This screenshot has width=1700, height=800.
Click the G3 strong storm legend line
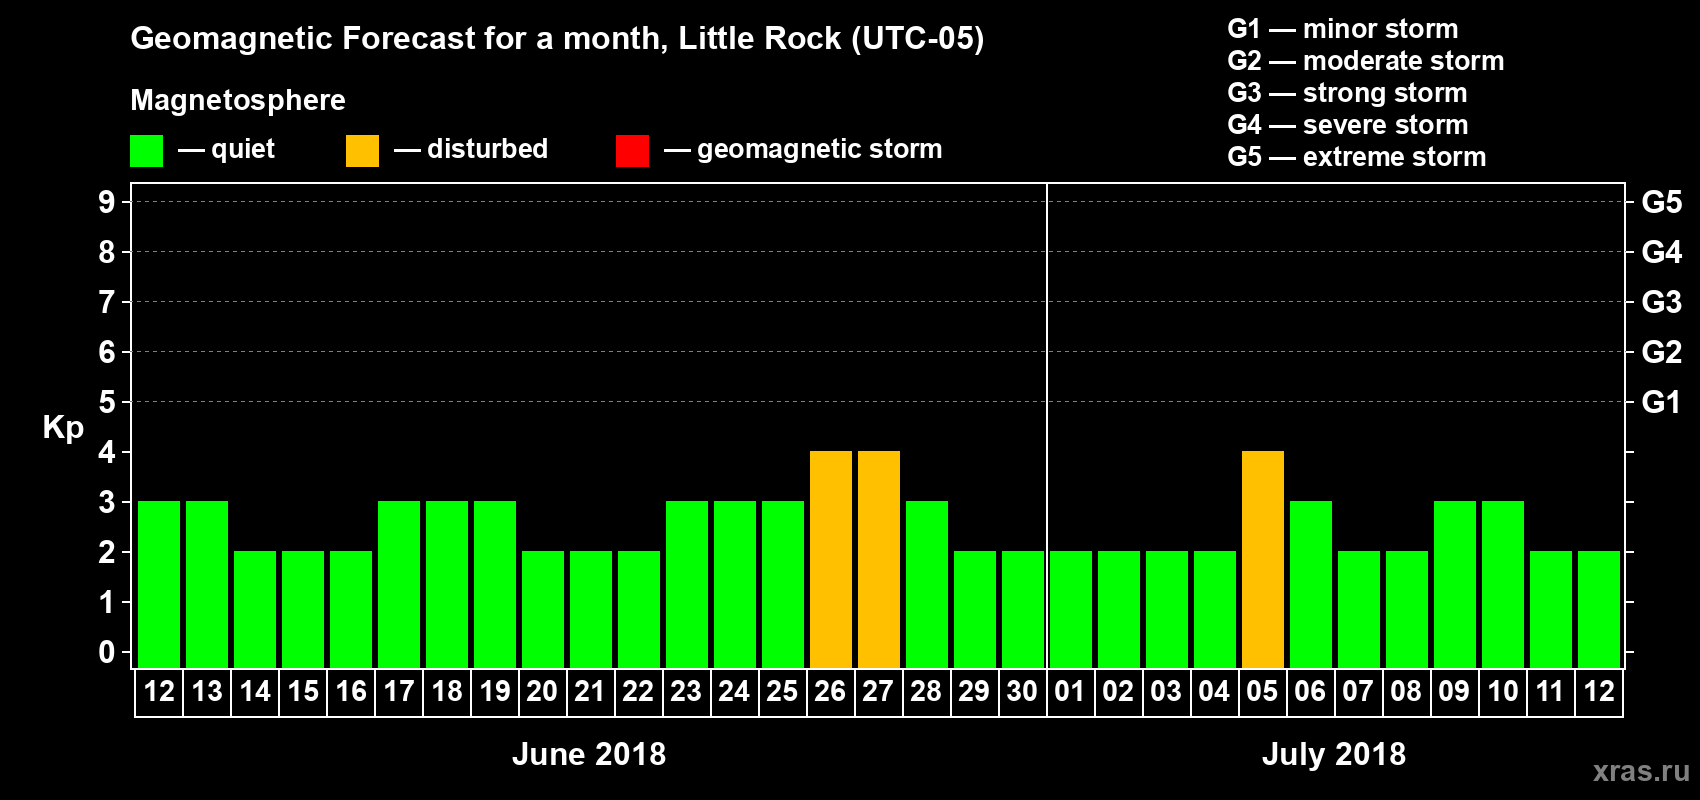pyautogui.click(x=1347, y=93)
